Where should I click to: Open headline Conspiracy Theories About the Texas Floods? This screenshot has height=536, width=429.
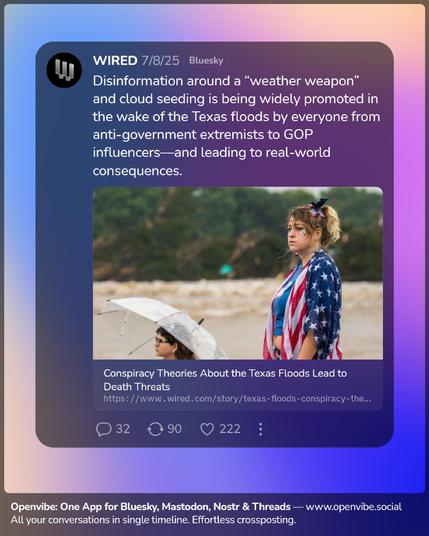(225, 379)
